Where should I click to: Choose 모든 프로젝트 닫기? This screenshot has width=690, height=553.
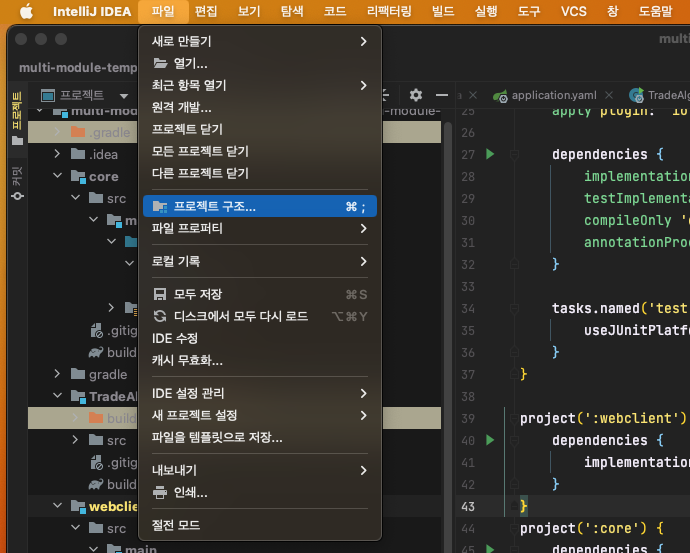pyautogui.click(x=260, y=151)
